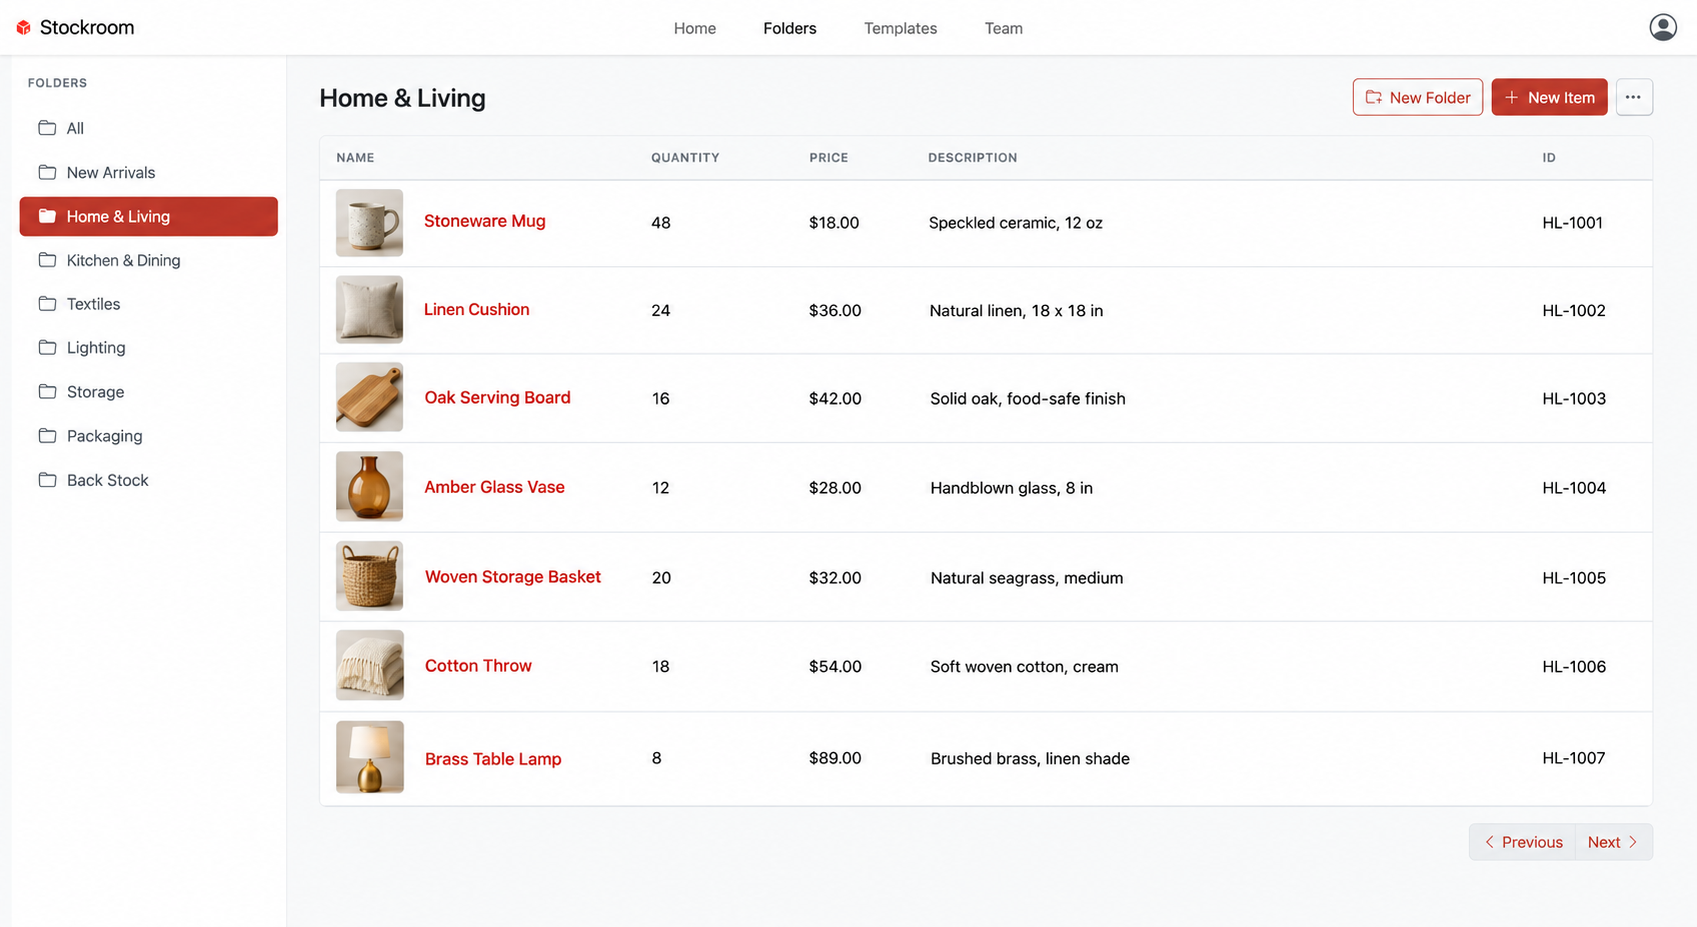Select the Kitchen & Dining folder label
The height and width of the screenshot is (927, 1697).
(x=124, y=260)
